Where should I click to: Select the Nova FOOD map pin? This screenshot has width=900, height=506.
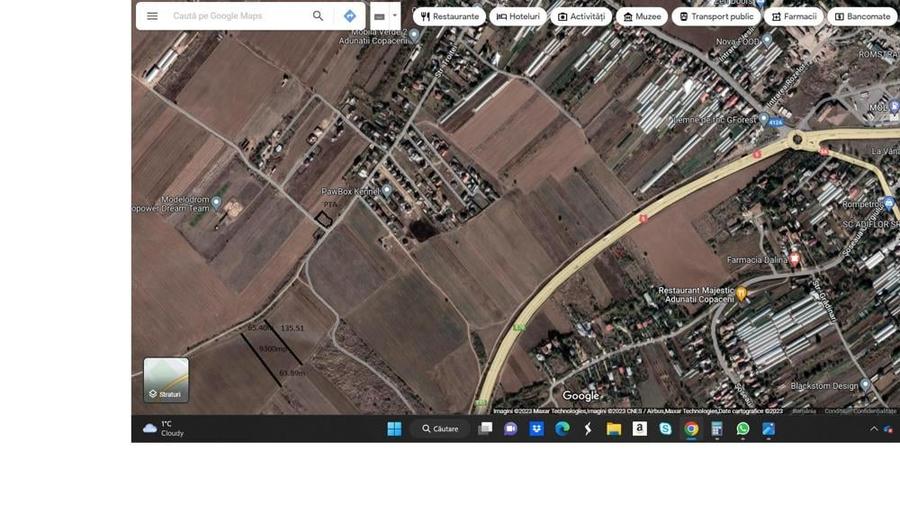(x=767, y=40)
